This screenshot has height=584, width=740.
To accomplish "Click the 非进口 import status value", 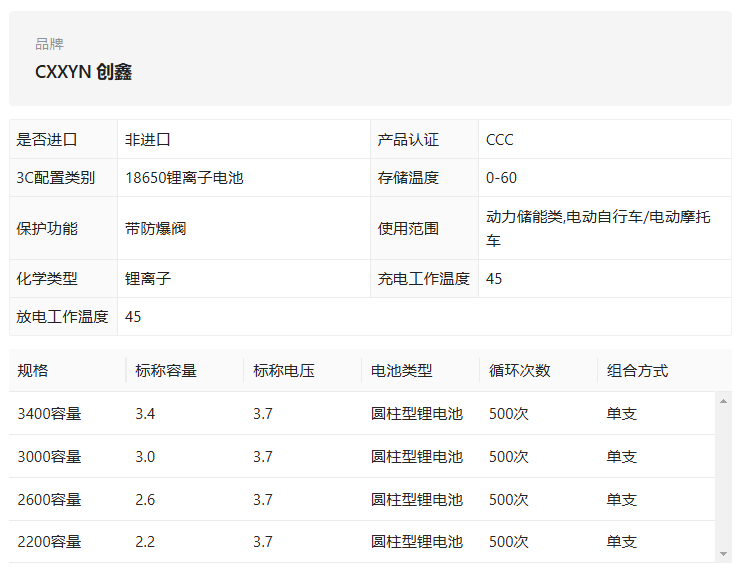I will point(148,140).
